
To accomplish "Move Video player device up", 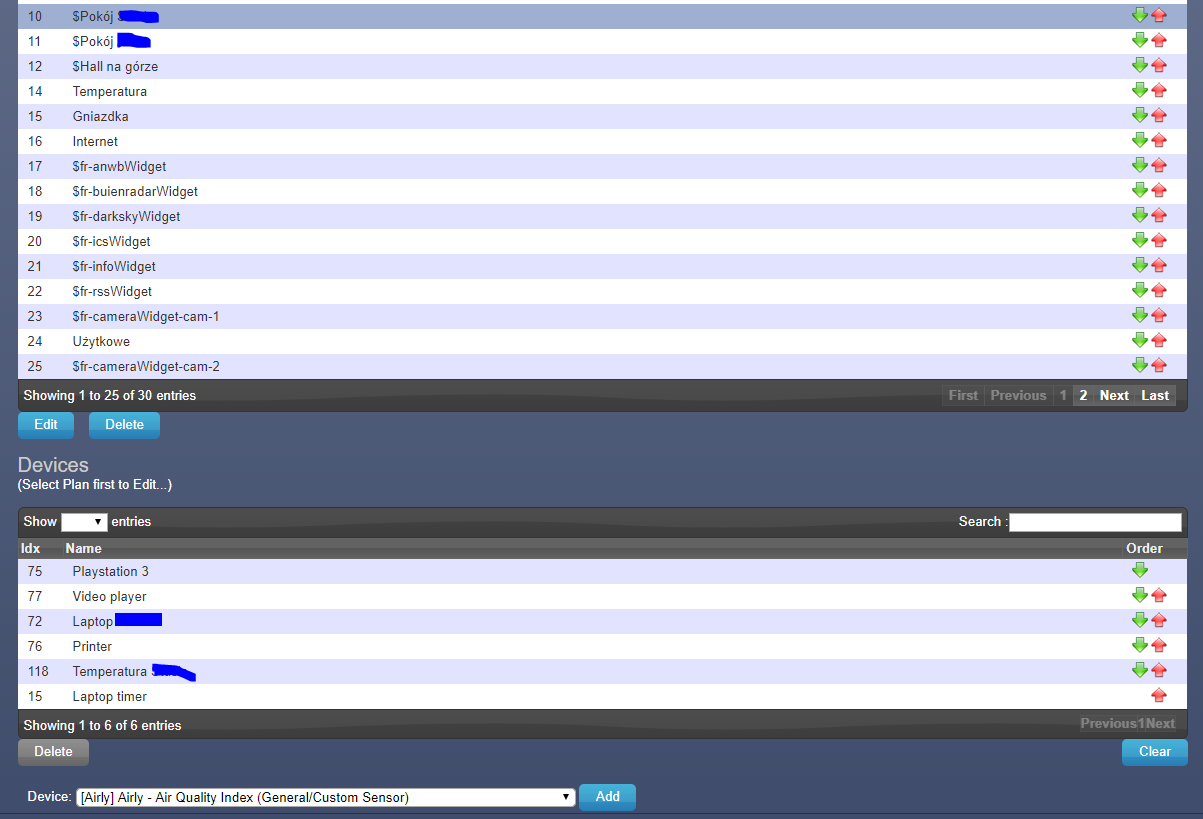I will 1159,596.
